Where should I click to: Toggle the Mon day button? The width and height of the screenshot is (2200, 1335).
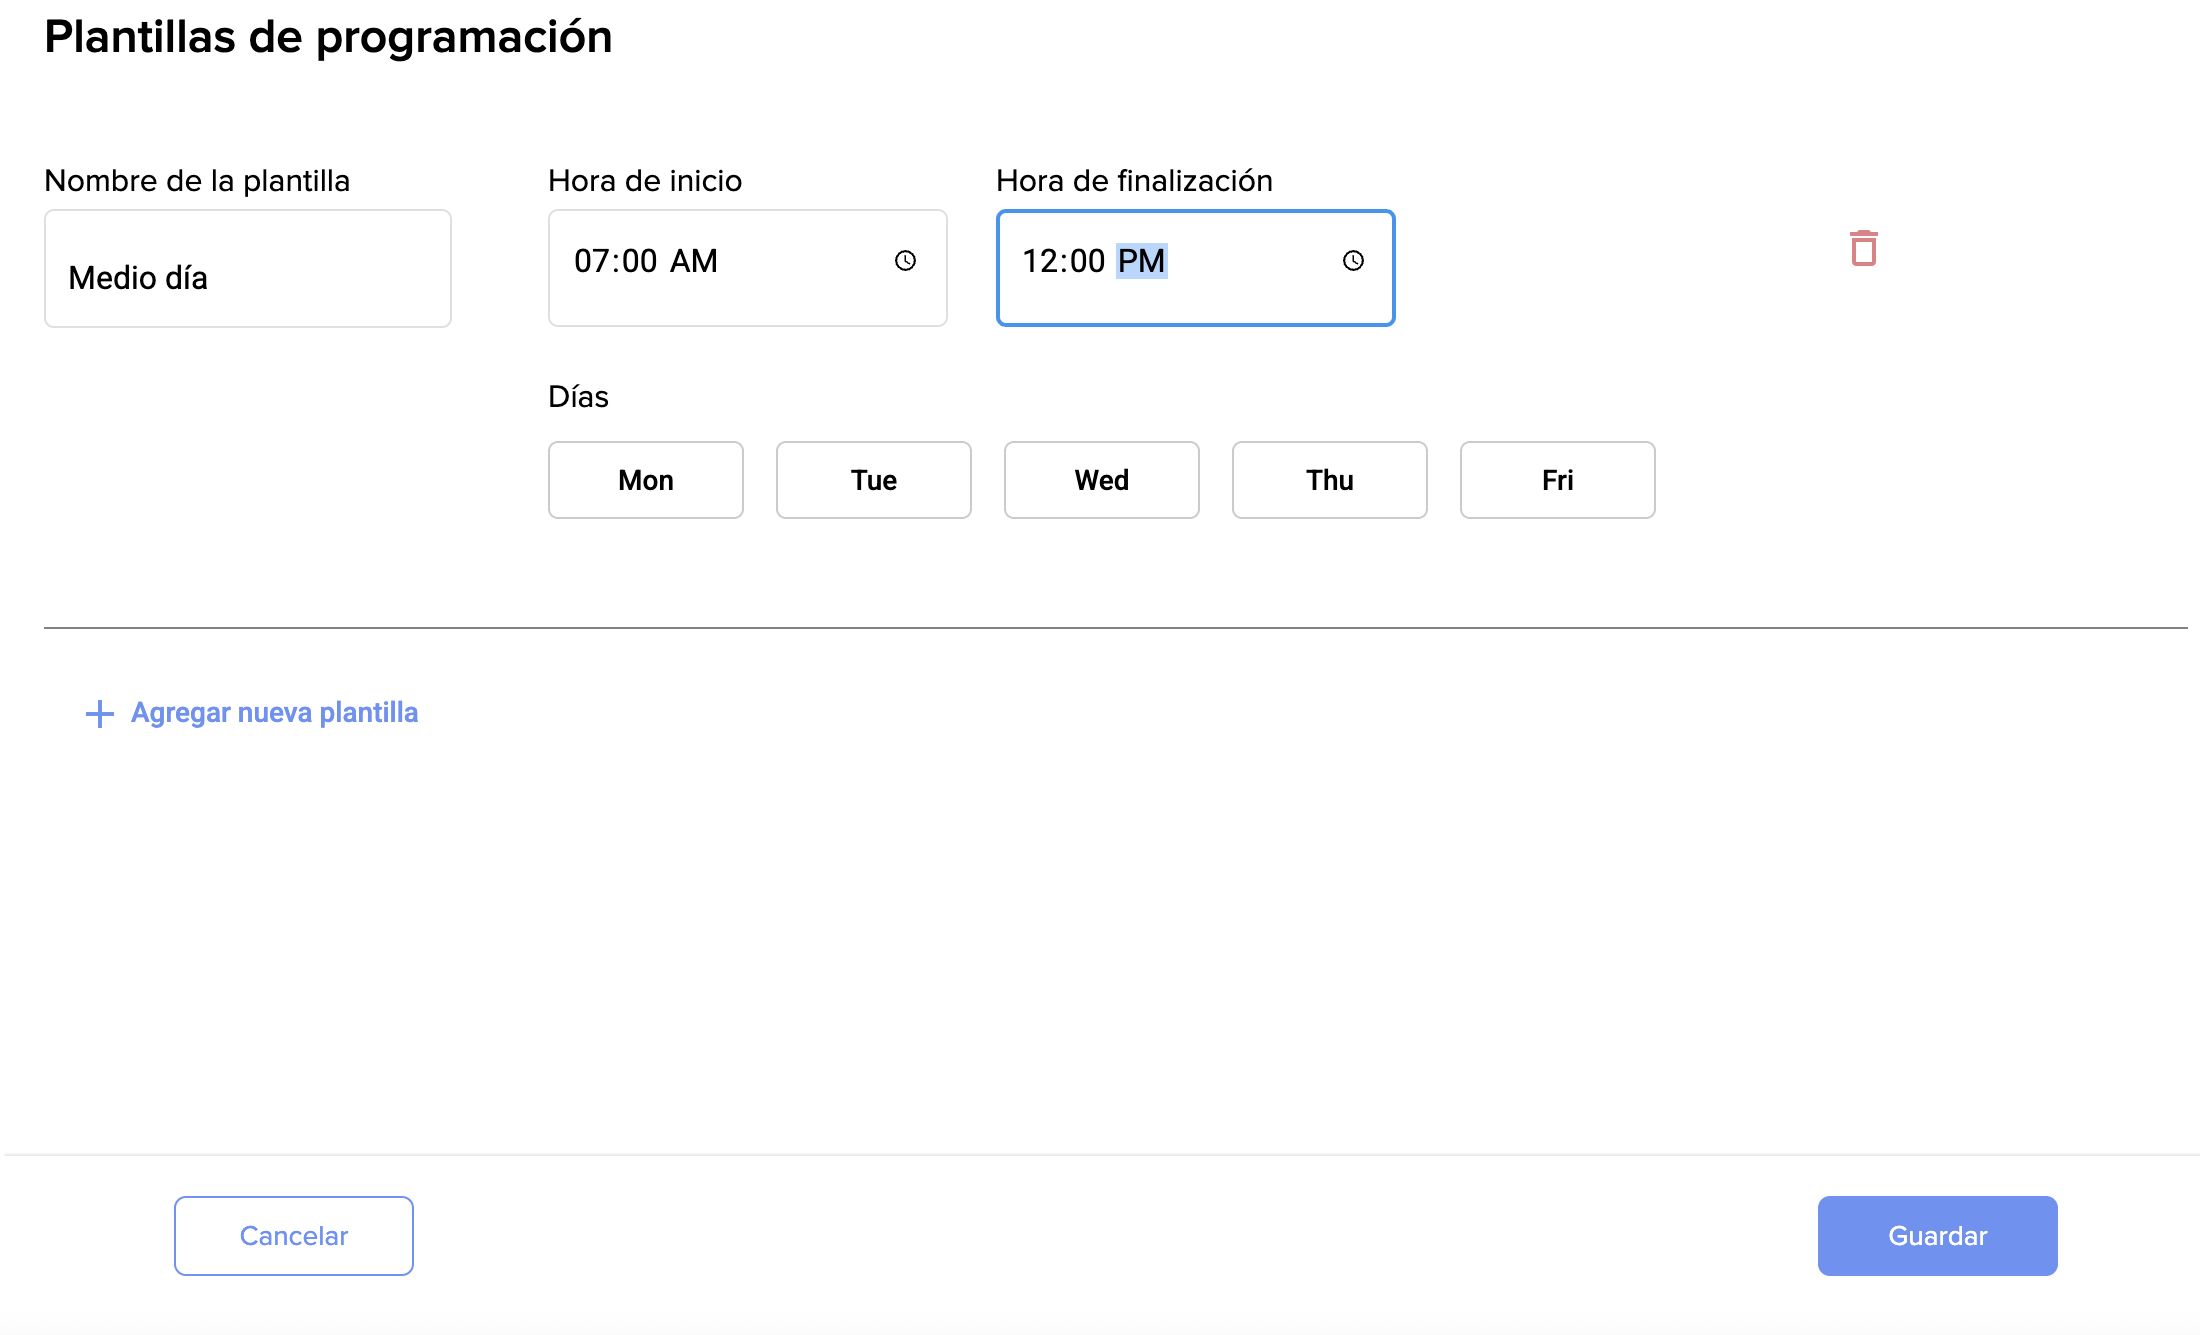click(645, 480)
